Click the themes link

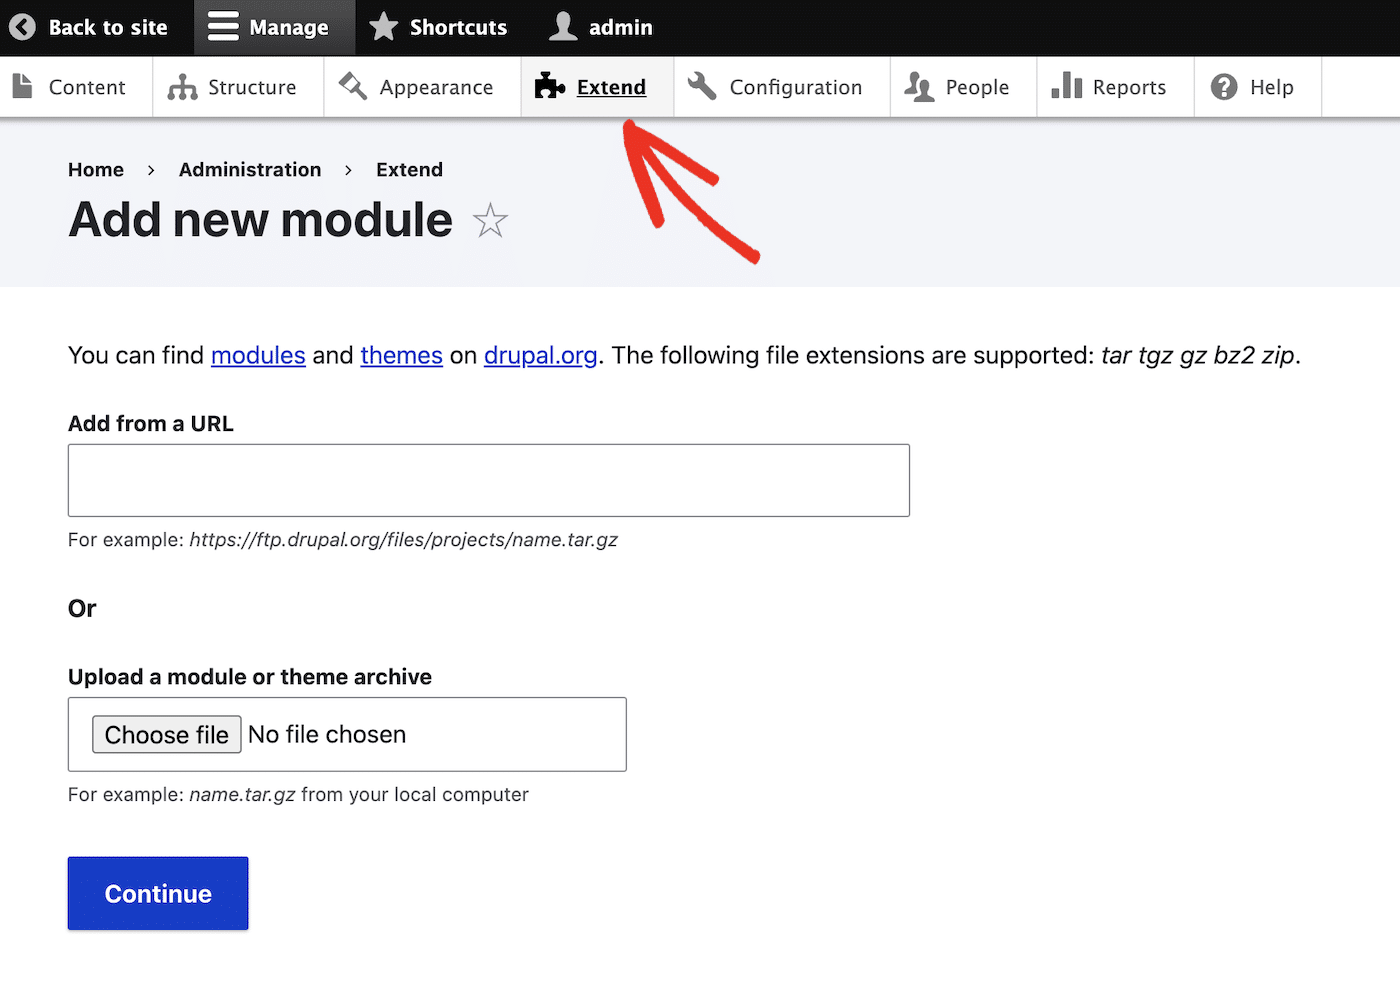(401, 355)
